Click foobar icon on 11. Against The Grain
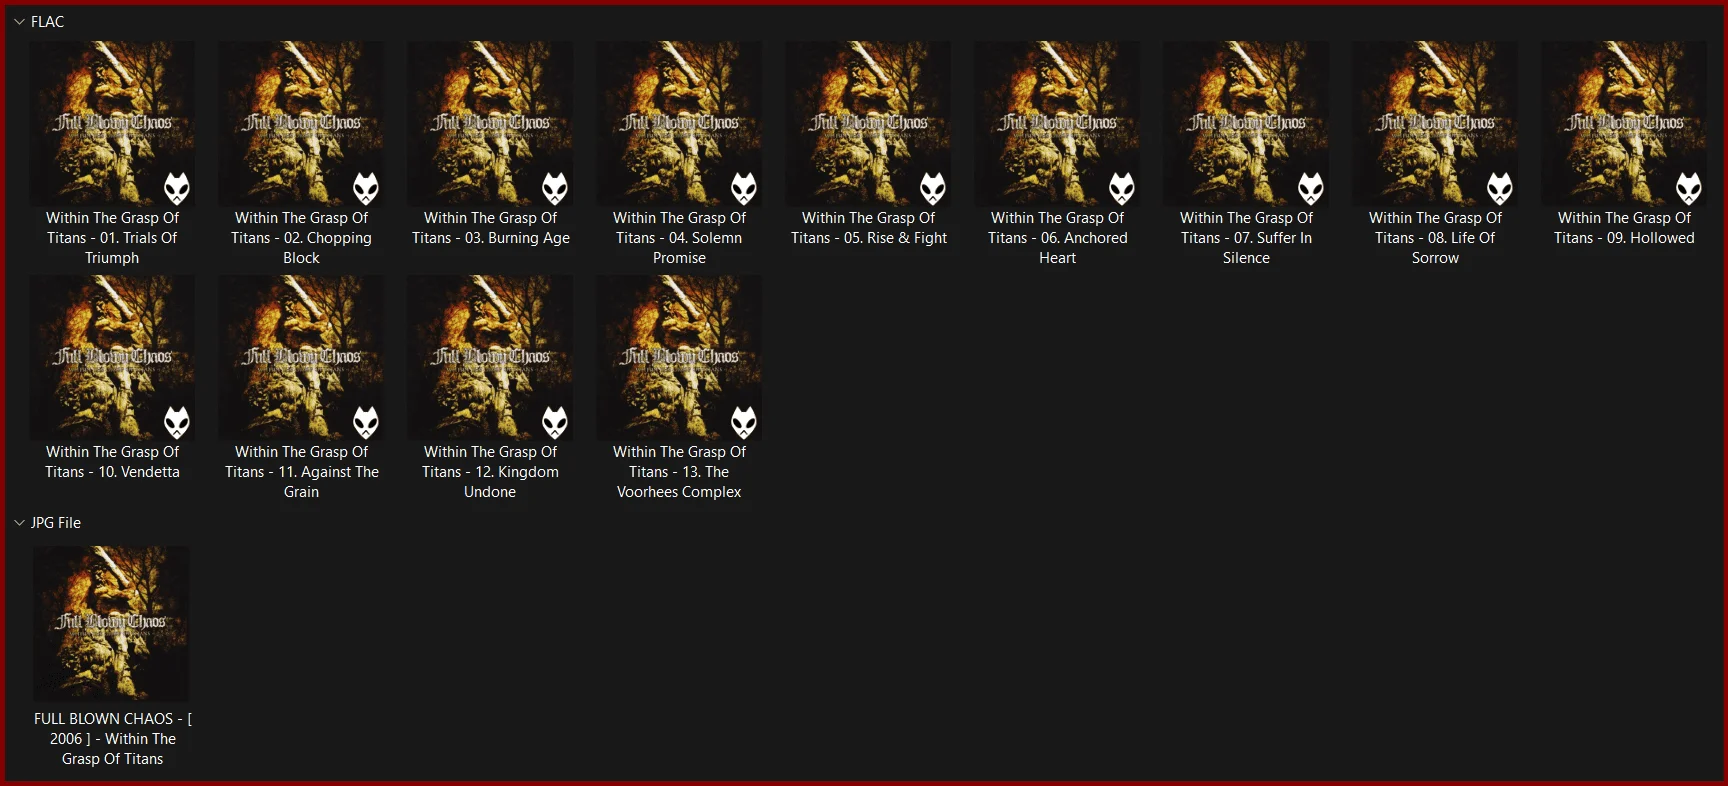 [x=366, y=422]
